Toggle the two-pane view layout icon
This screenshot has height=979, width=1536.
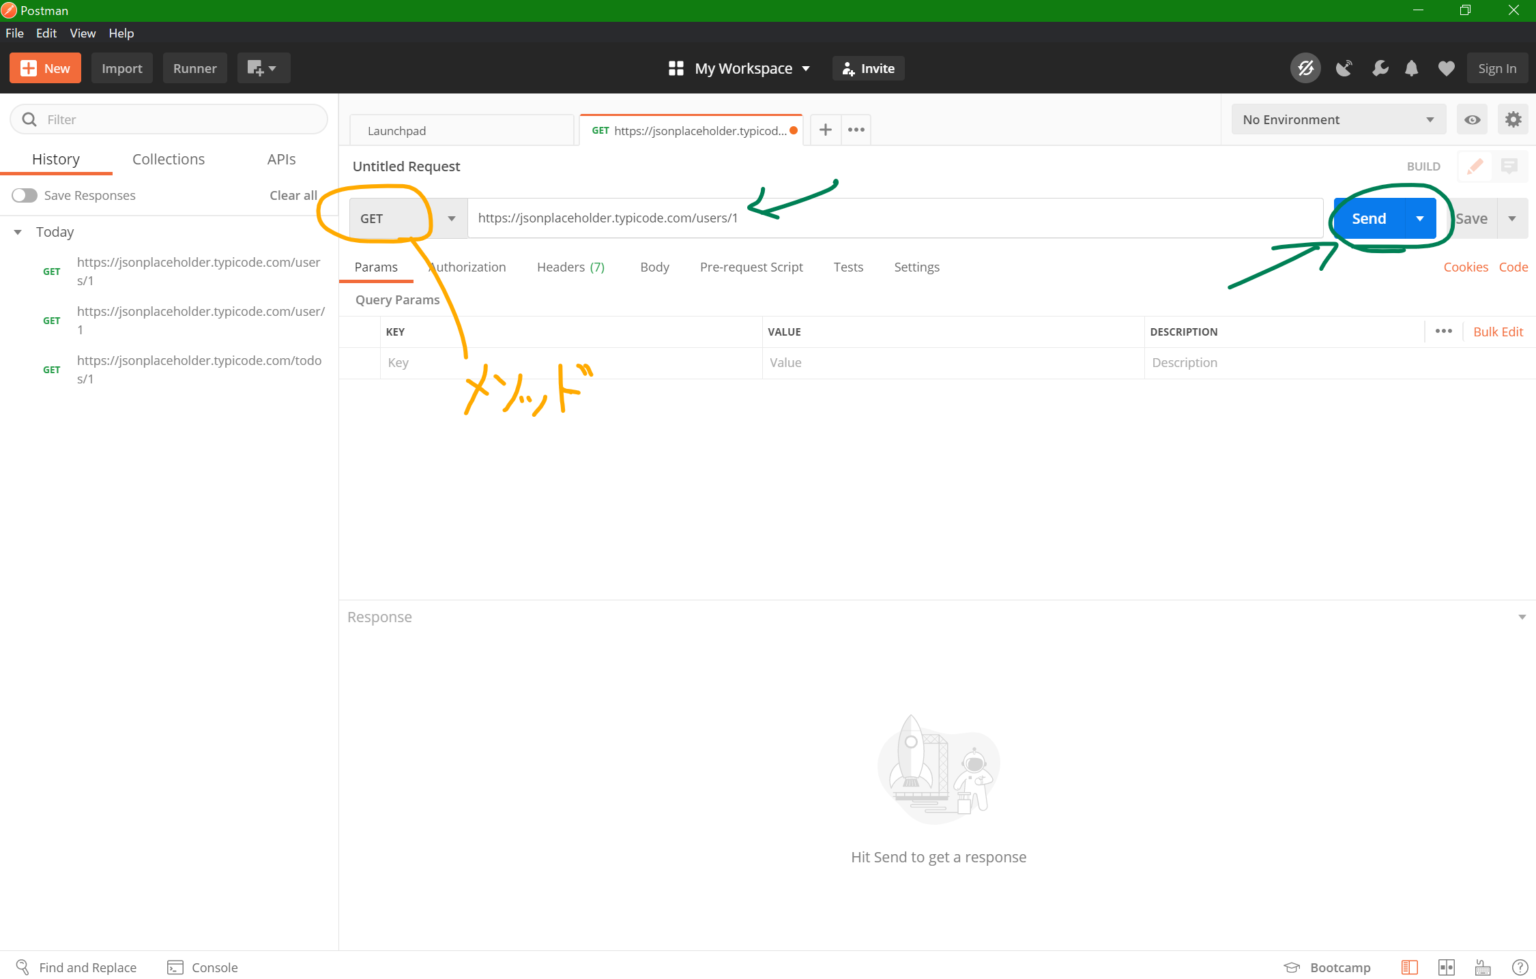(x=1446, y=967)
